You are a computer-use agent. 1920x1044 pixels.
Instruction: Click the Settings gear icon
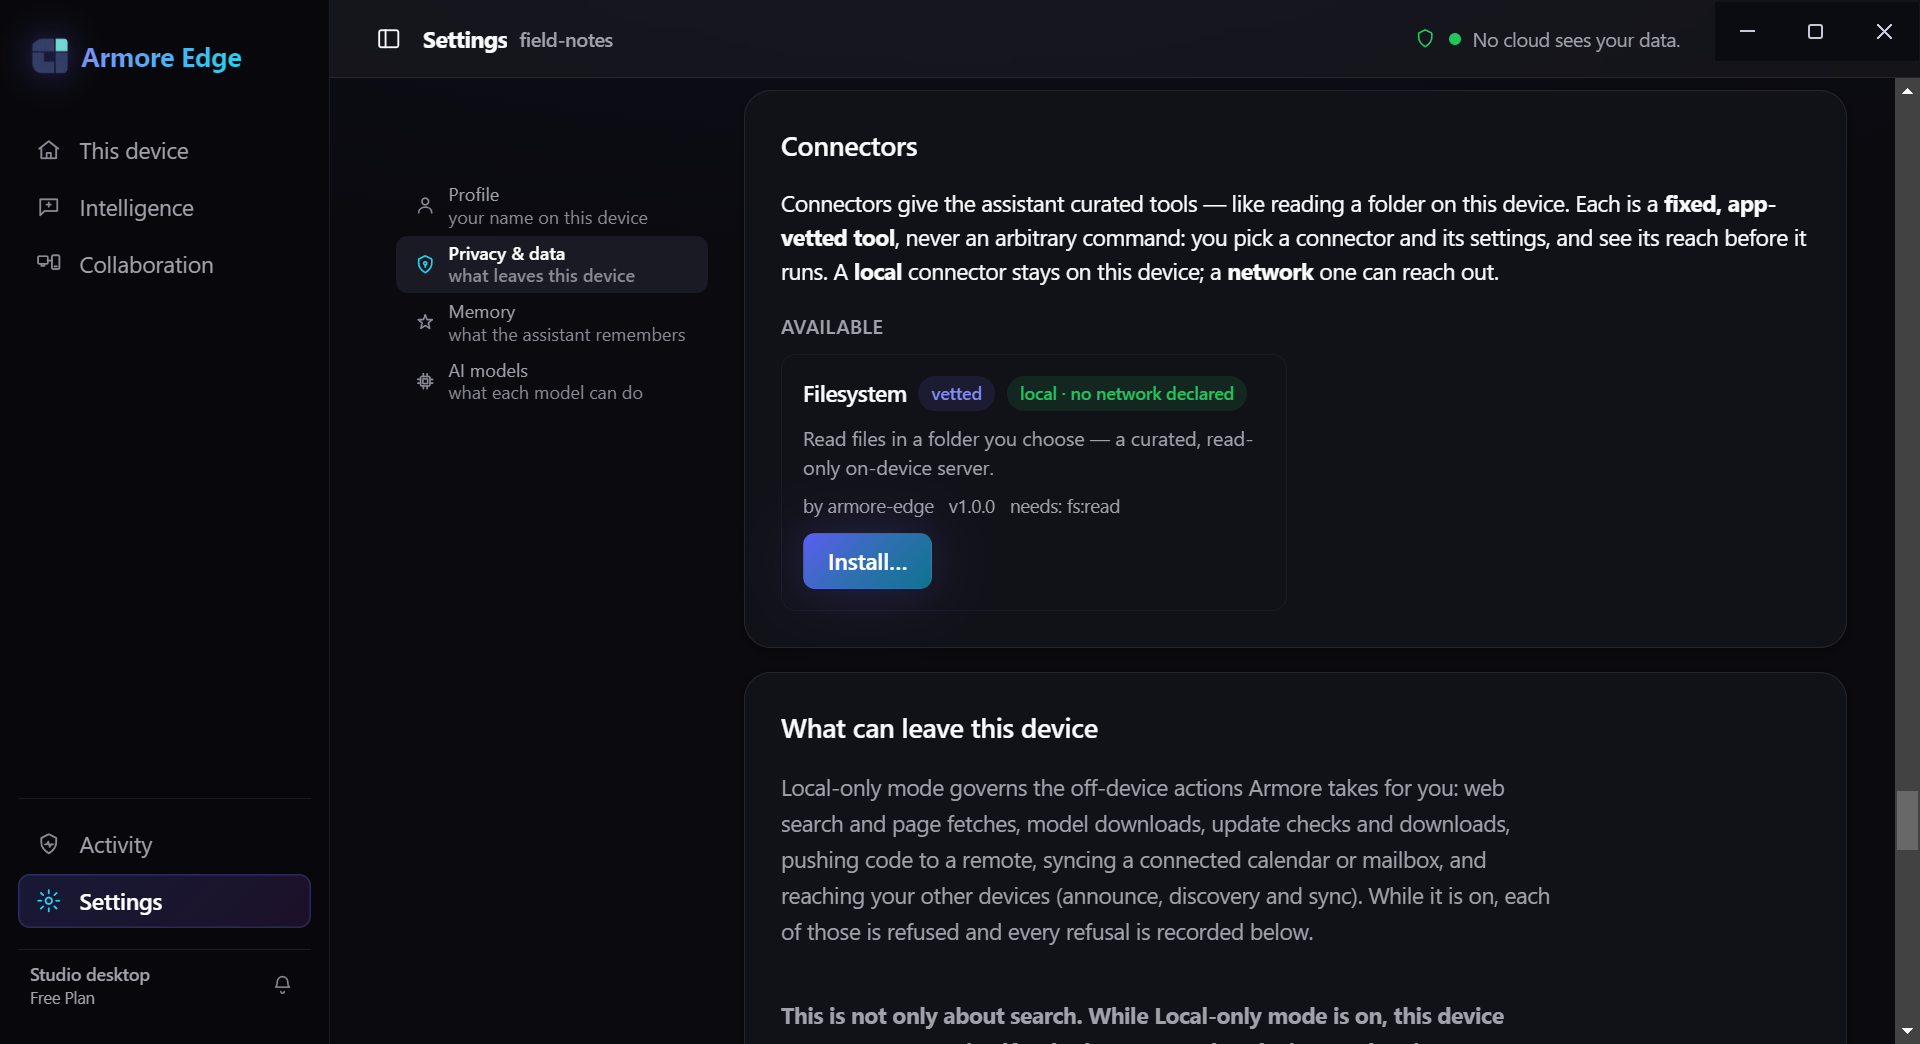click(x=49, y=901)
